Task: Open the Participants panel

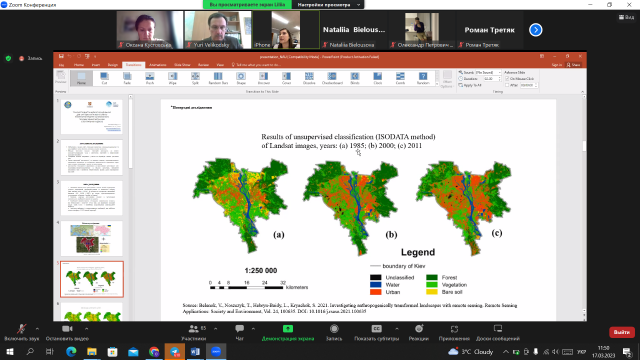Action: coord(194,332)
